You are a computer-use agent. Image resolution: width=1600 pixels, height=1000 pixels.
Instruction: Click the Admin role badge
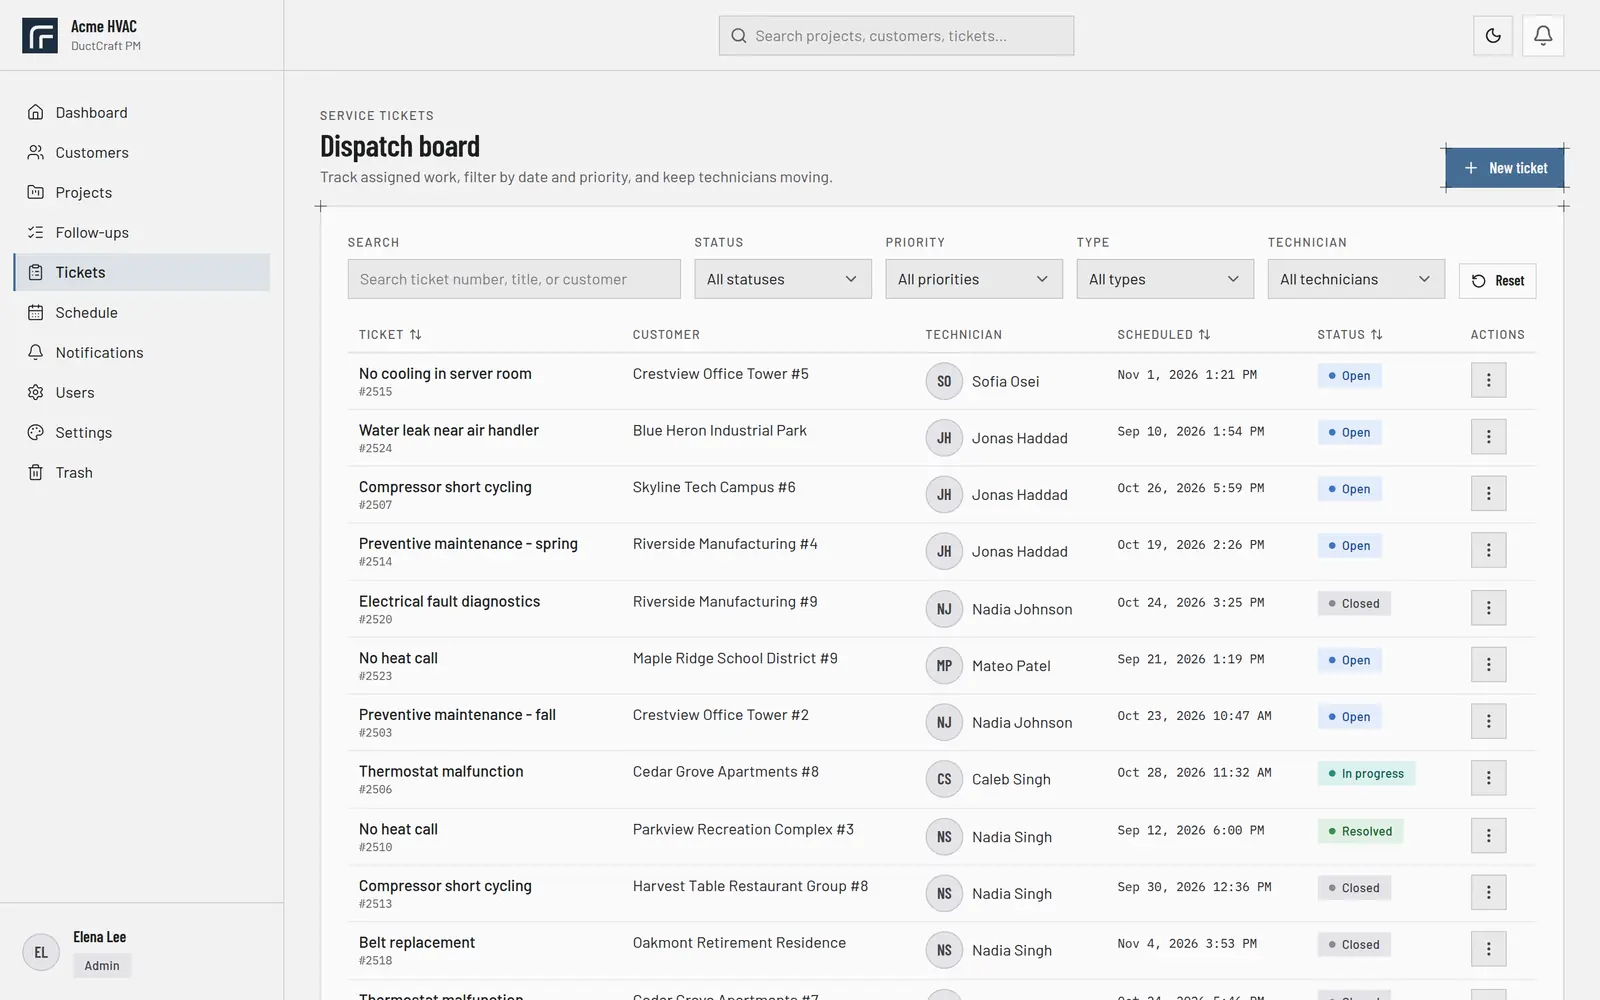(x=102, y=966)
